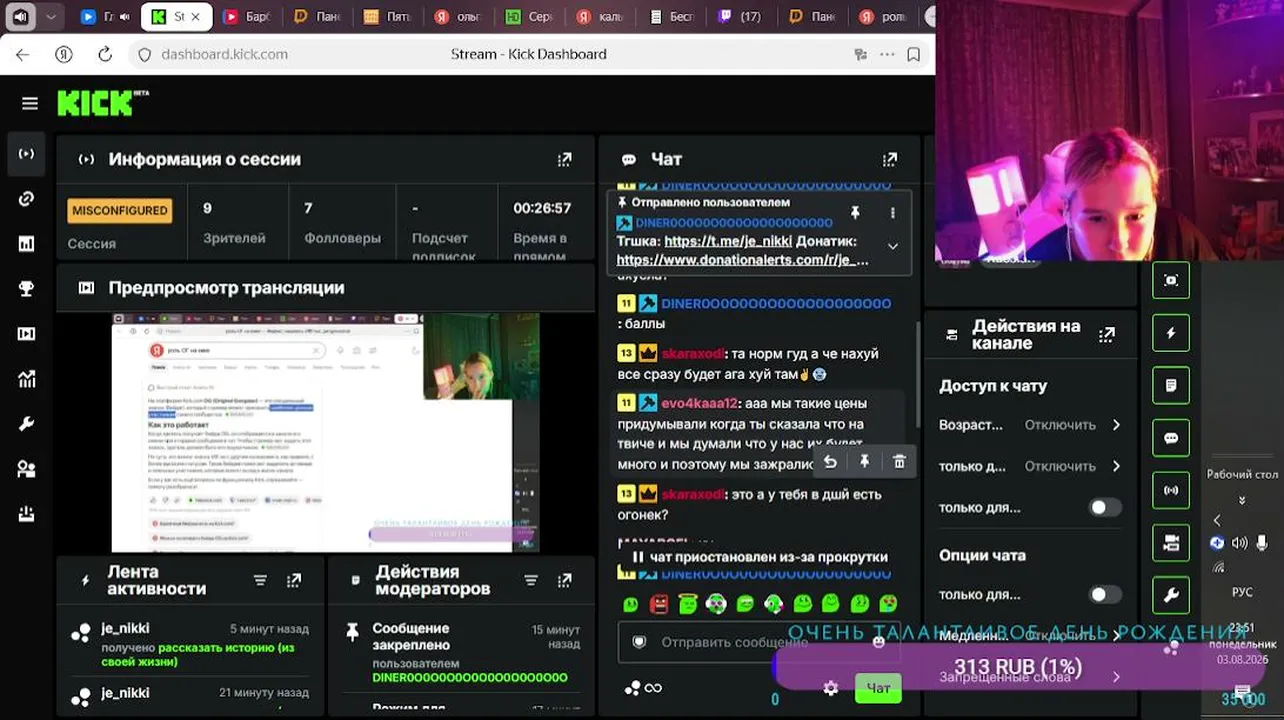Click the wrench button in right toolbar
Screen dimensions: 1284x720
click(x=1171, y=595)
